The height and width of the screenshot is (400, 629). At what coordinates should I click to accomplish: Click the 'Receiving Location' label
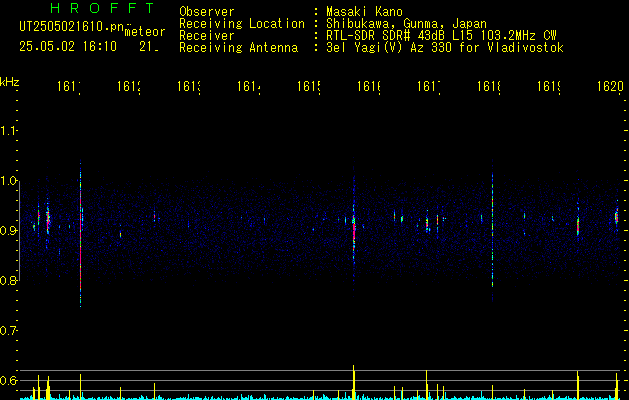pyautogui.click(x=242, y=24)
